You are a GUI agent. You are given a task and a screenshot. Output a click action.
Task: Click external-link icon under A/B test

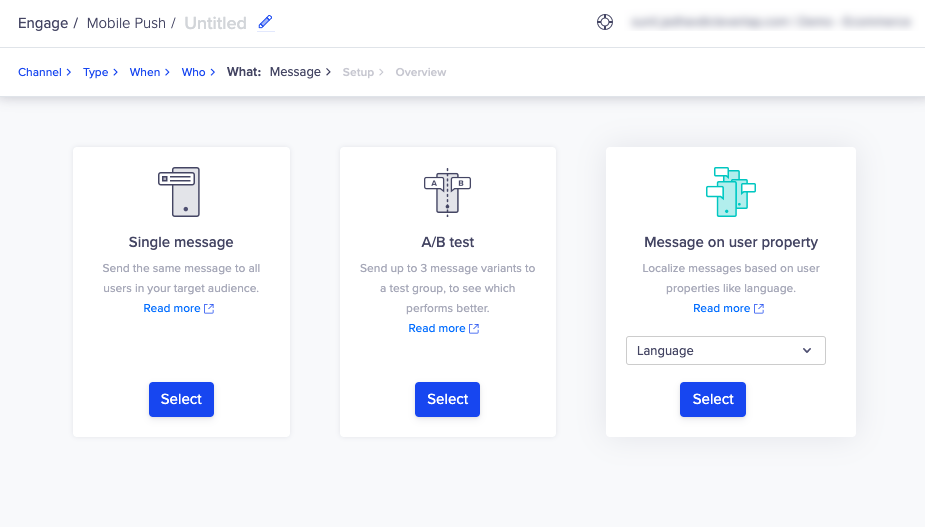coord(474,329)
